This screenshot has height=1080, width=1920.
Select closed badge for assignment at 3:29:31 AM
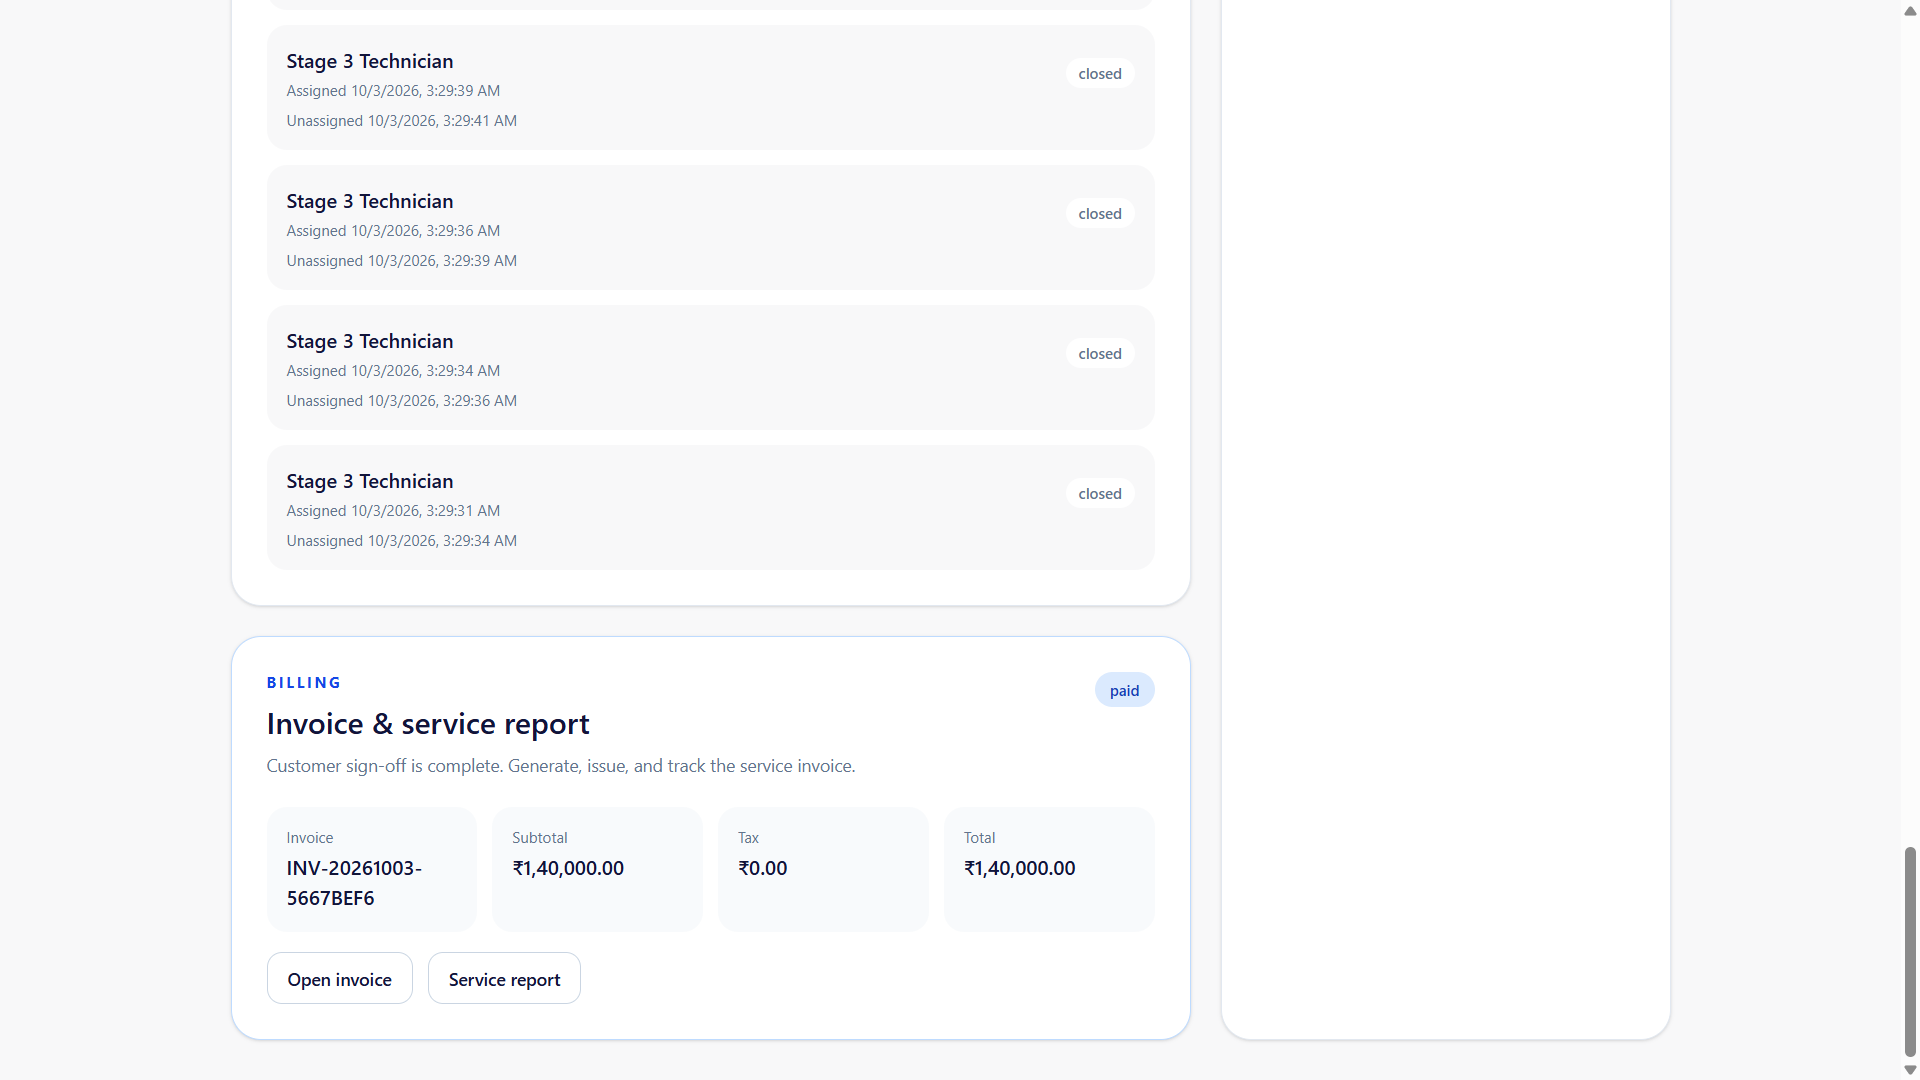click(1100, 494)
